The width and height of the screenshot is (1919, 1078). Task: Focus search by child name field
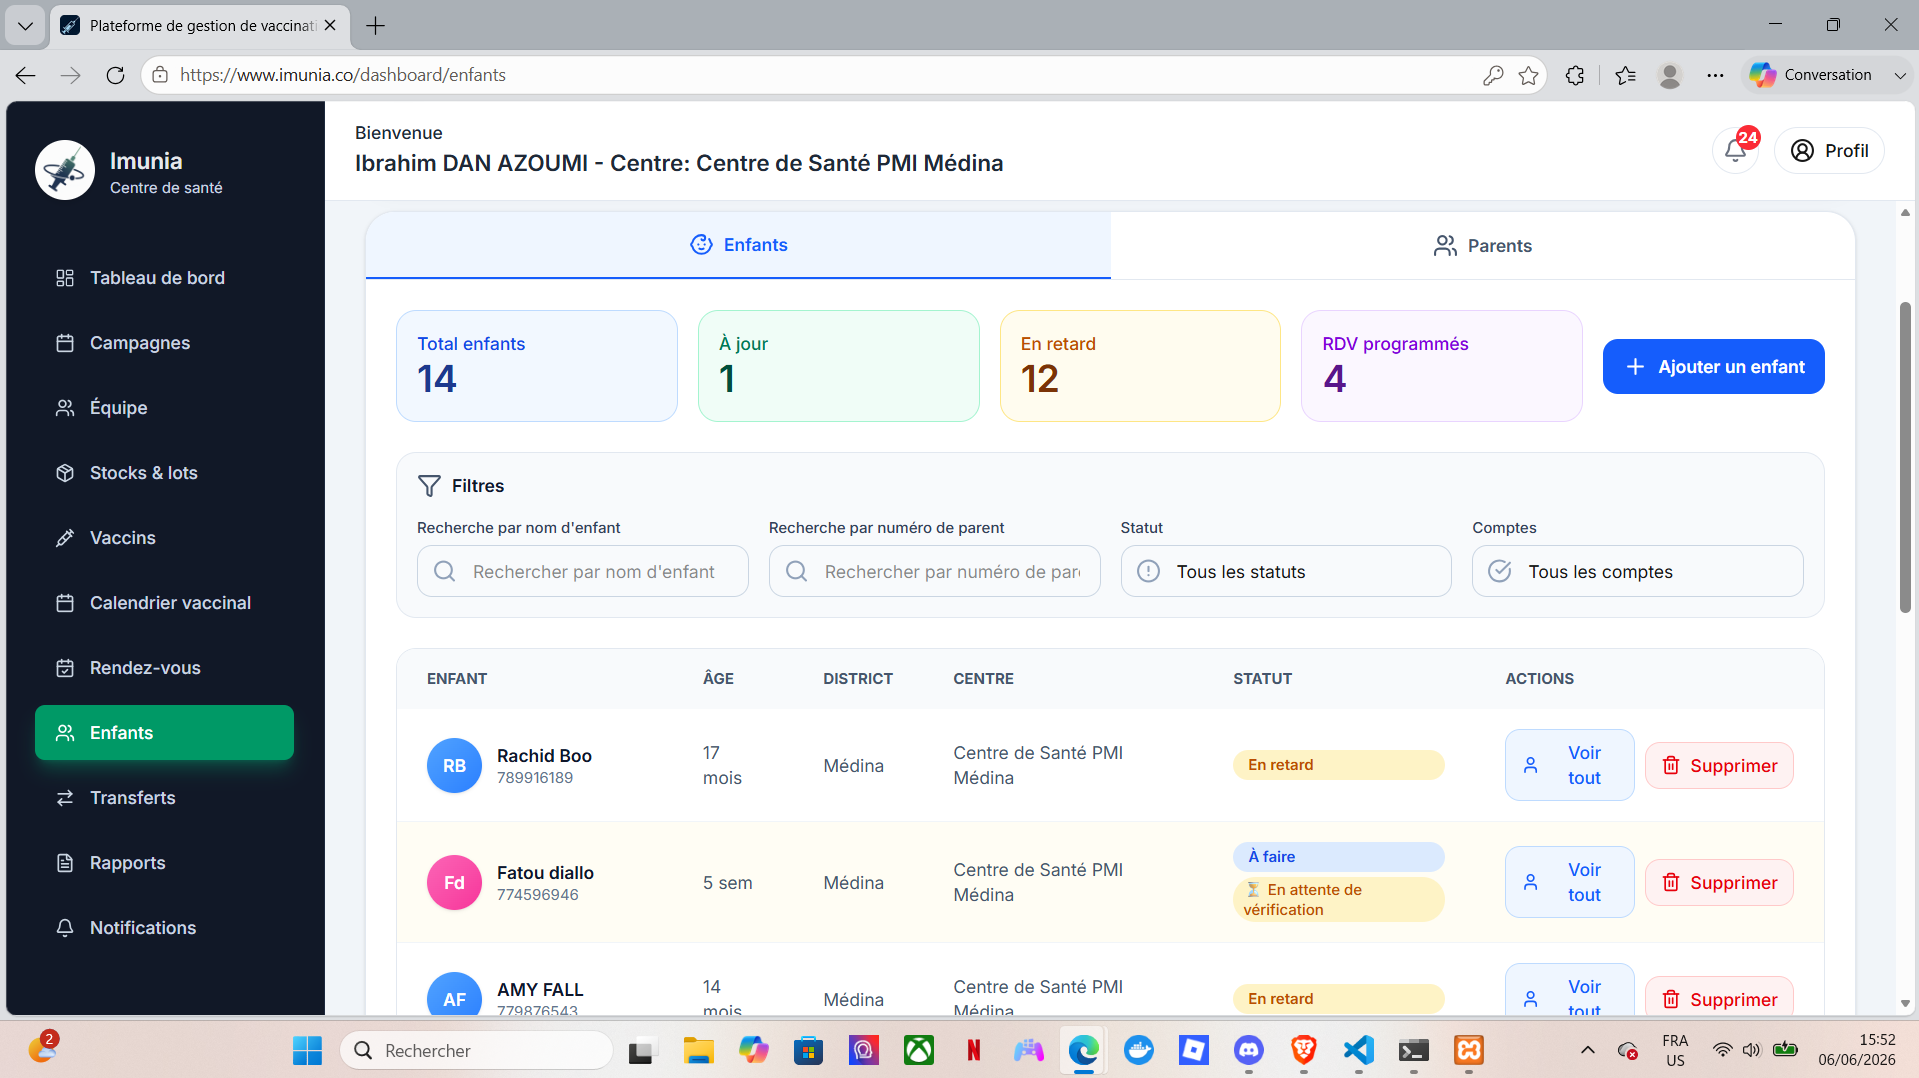(x=583, y=571)
